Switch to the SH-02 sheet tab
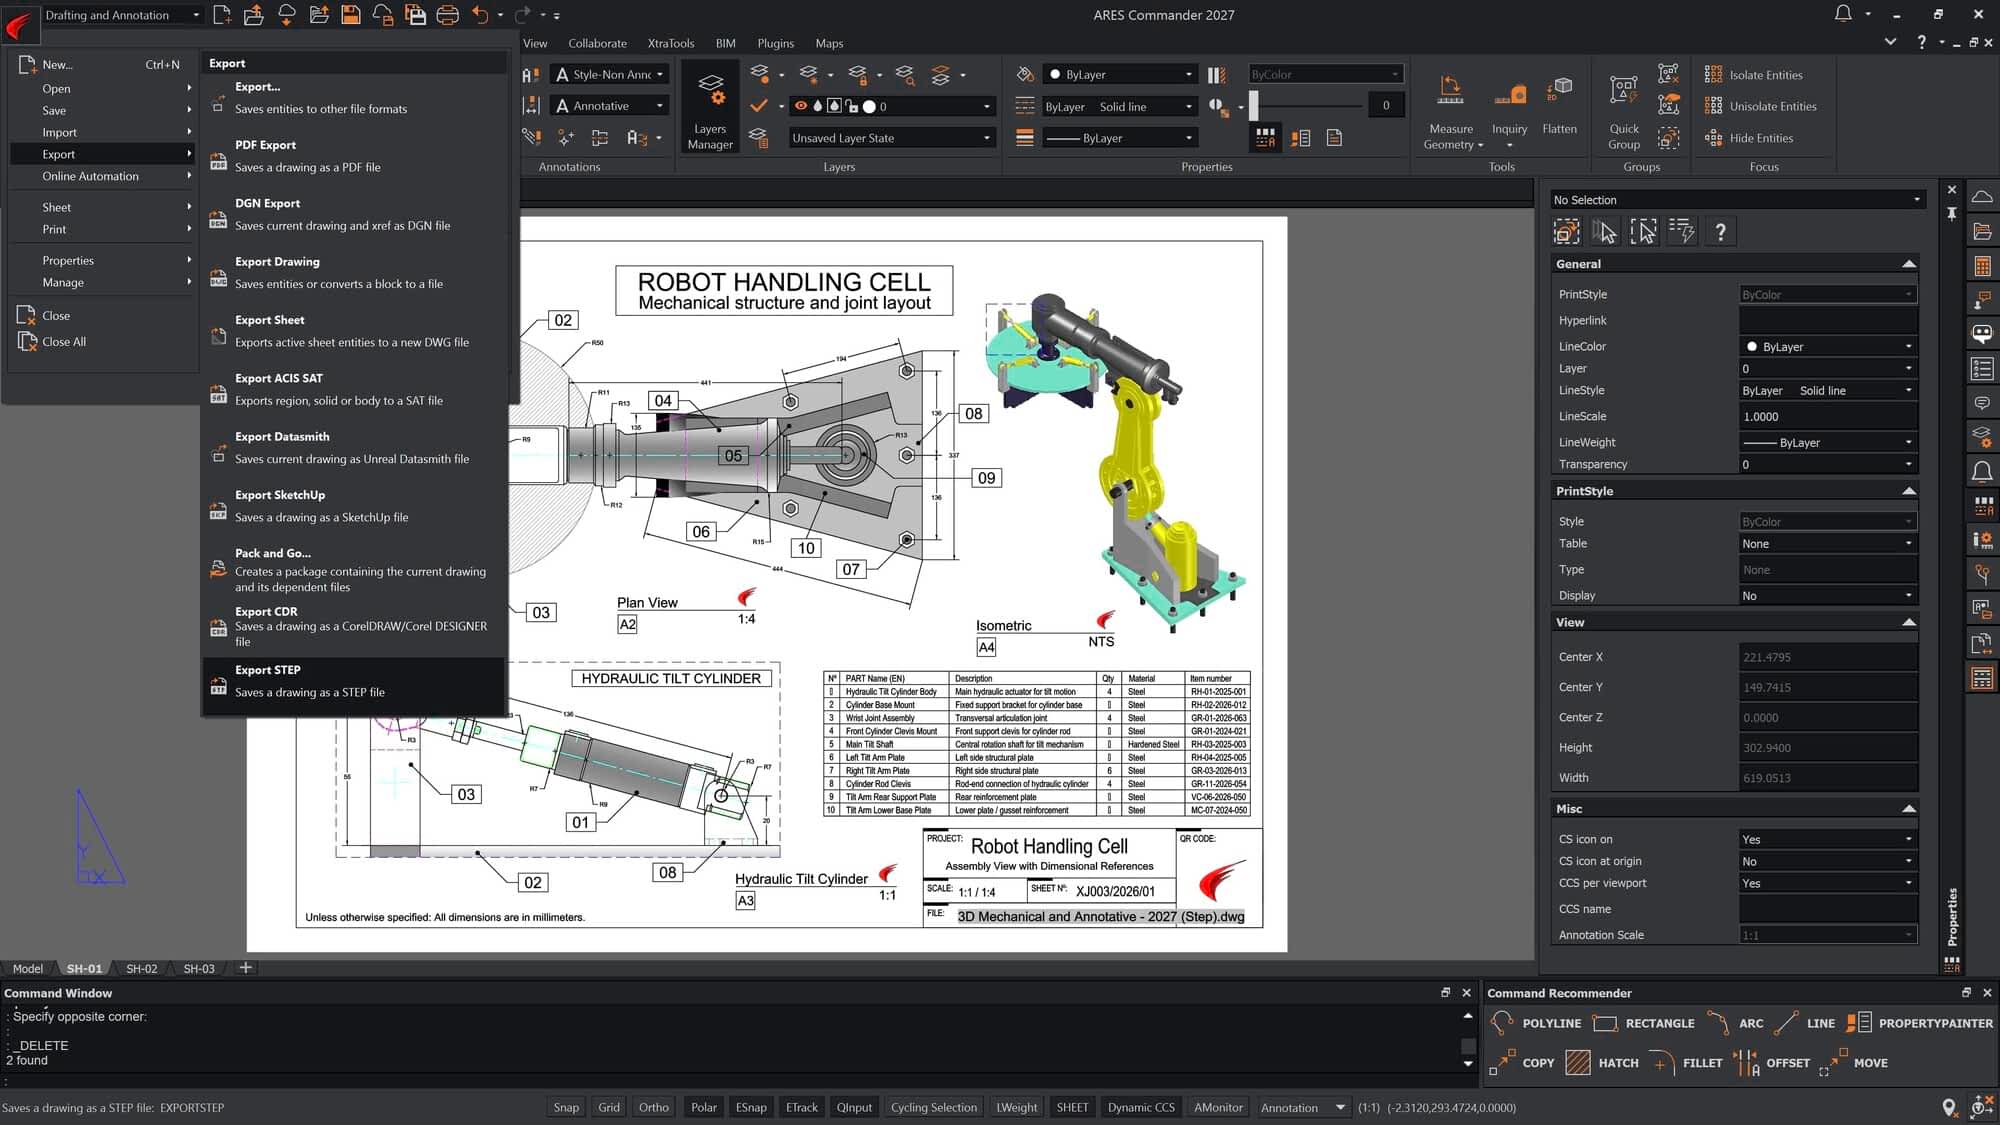 pyautogui.click(x=141, y=968)
